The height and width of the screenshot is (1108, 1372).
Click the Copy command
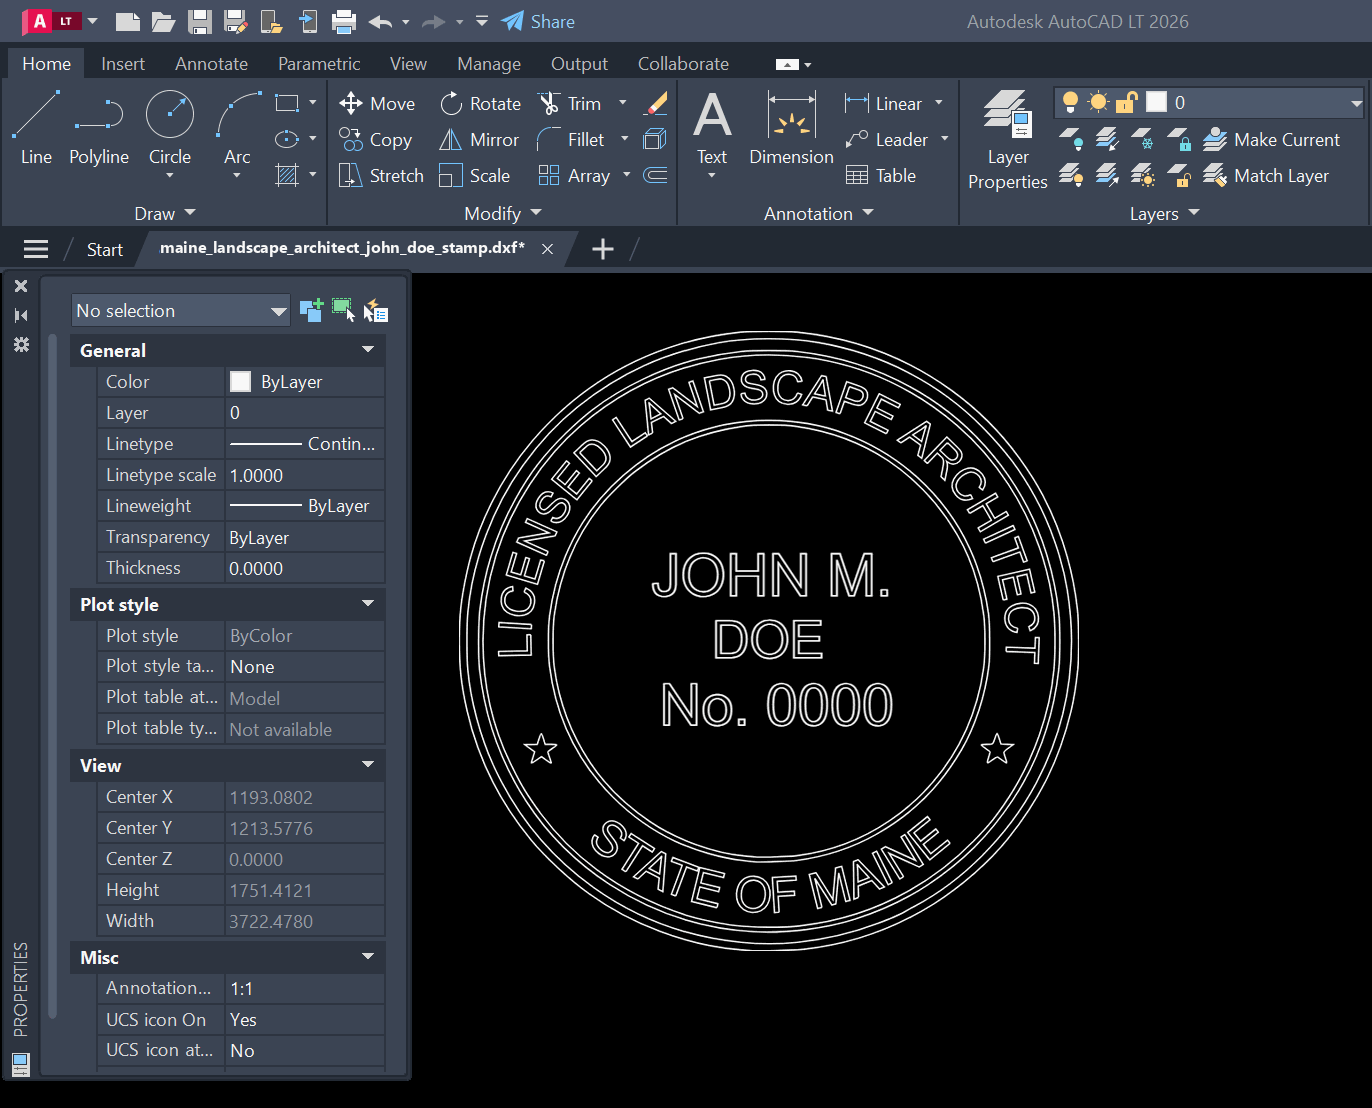point(376,140)
